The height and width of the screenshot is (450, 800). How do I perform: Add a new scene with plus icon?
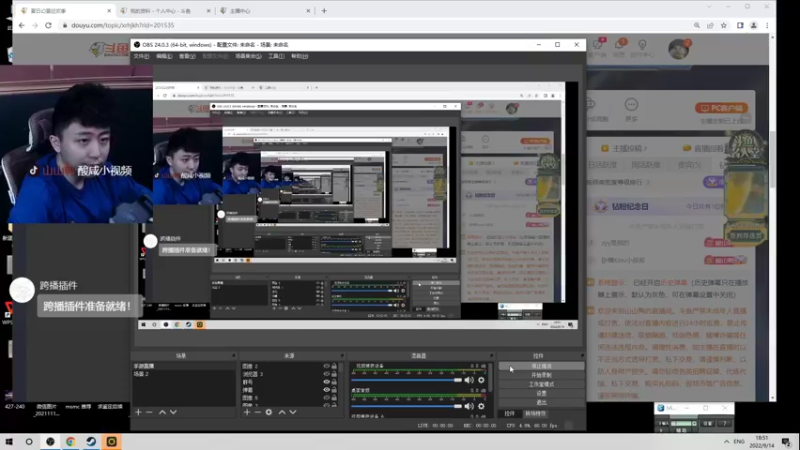(138, 412)
